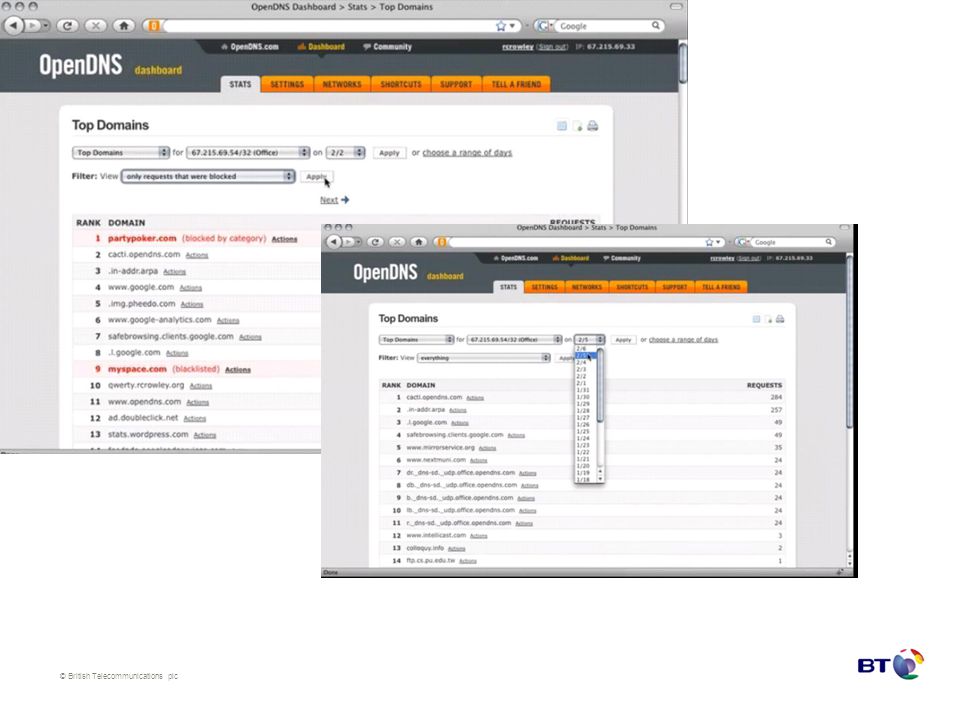
Task: Click the address bar in the back window
Action: [x=331, y=26]
